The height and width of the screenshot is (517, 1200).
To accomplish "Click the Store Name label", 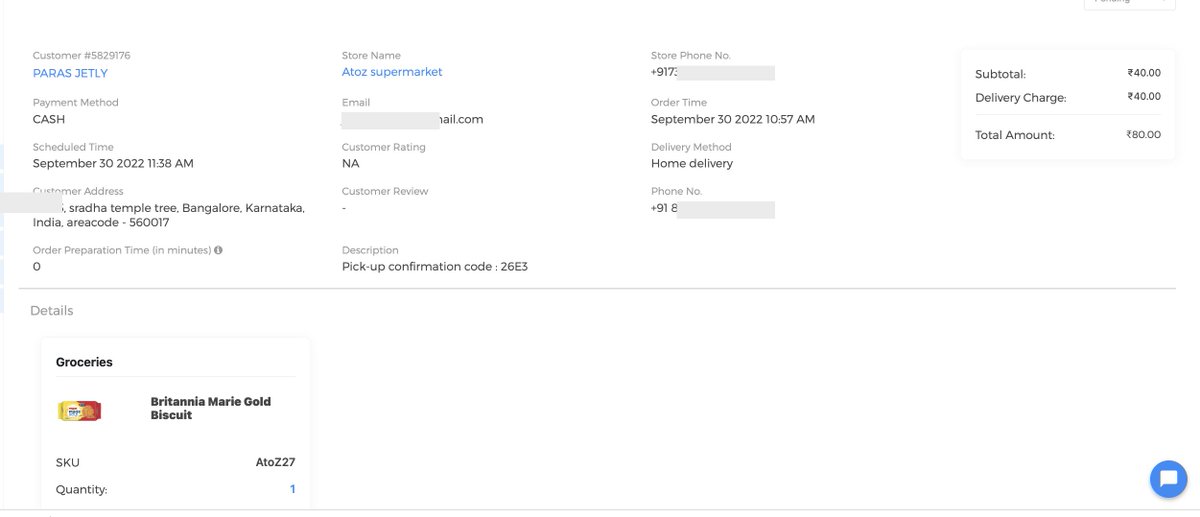I will (371, 55).
